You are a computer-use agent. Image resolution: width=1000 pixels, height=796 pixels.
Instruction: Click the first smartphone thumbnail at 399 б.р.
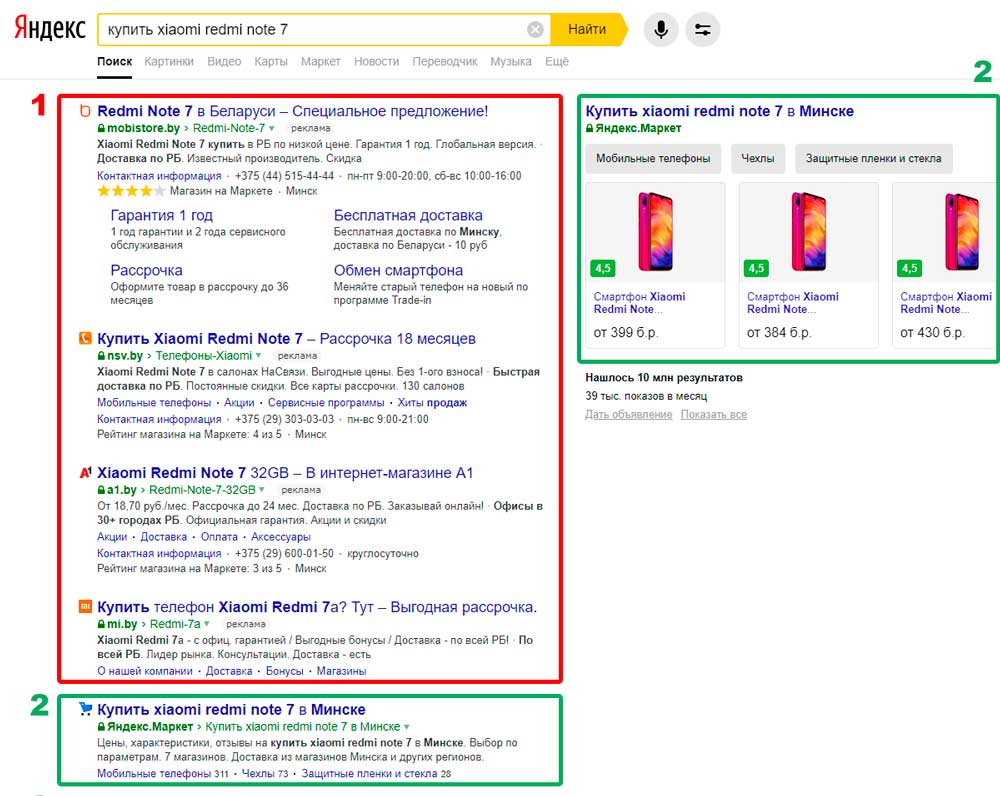(x=654, y=233)
